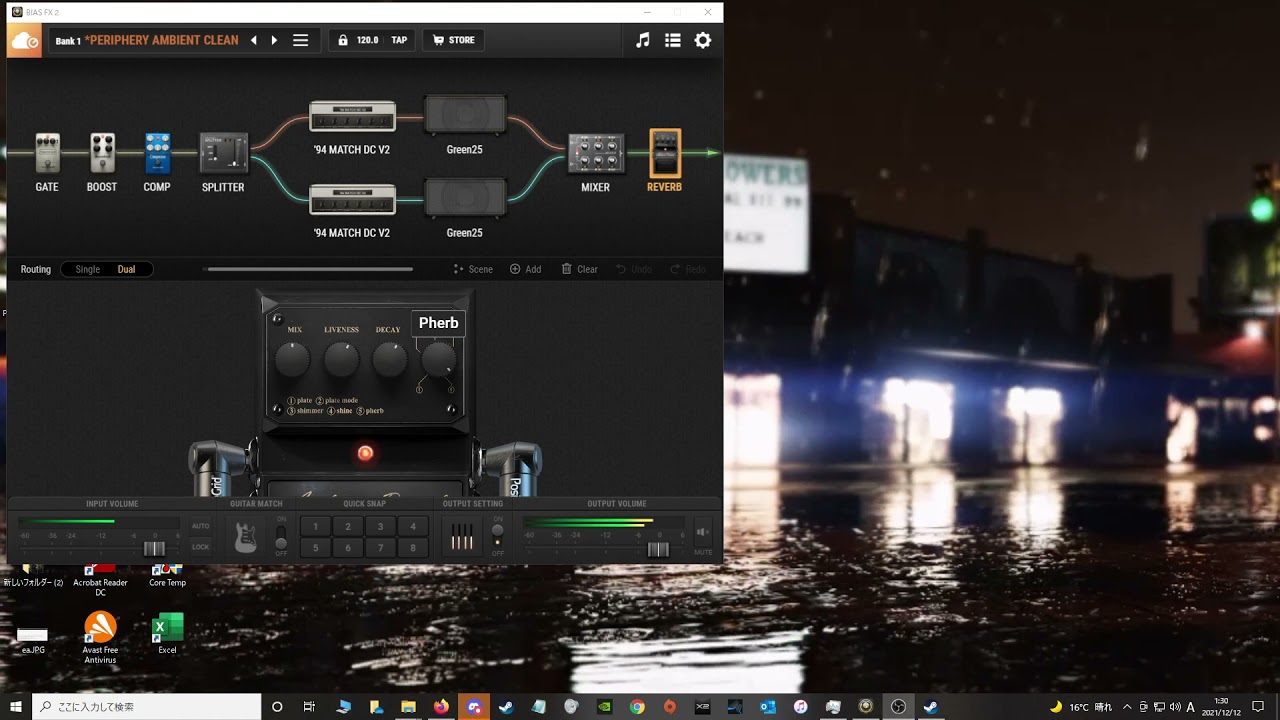Enable AUTO input volume

click(x=201, y=526)
